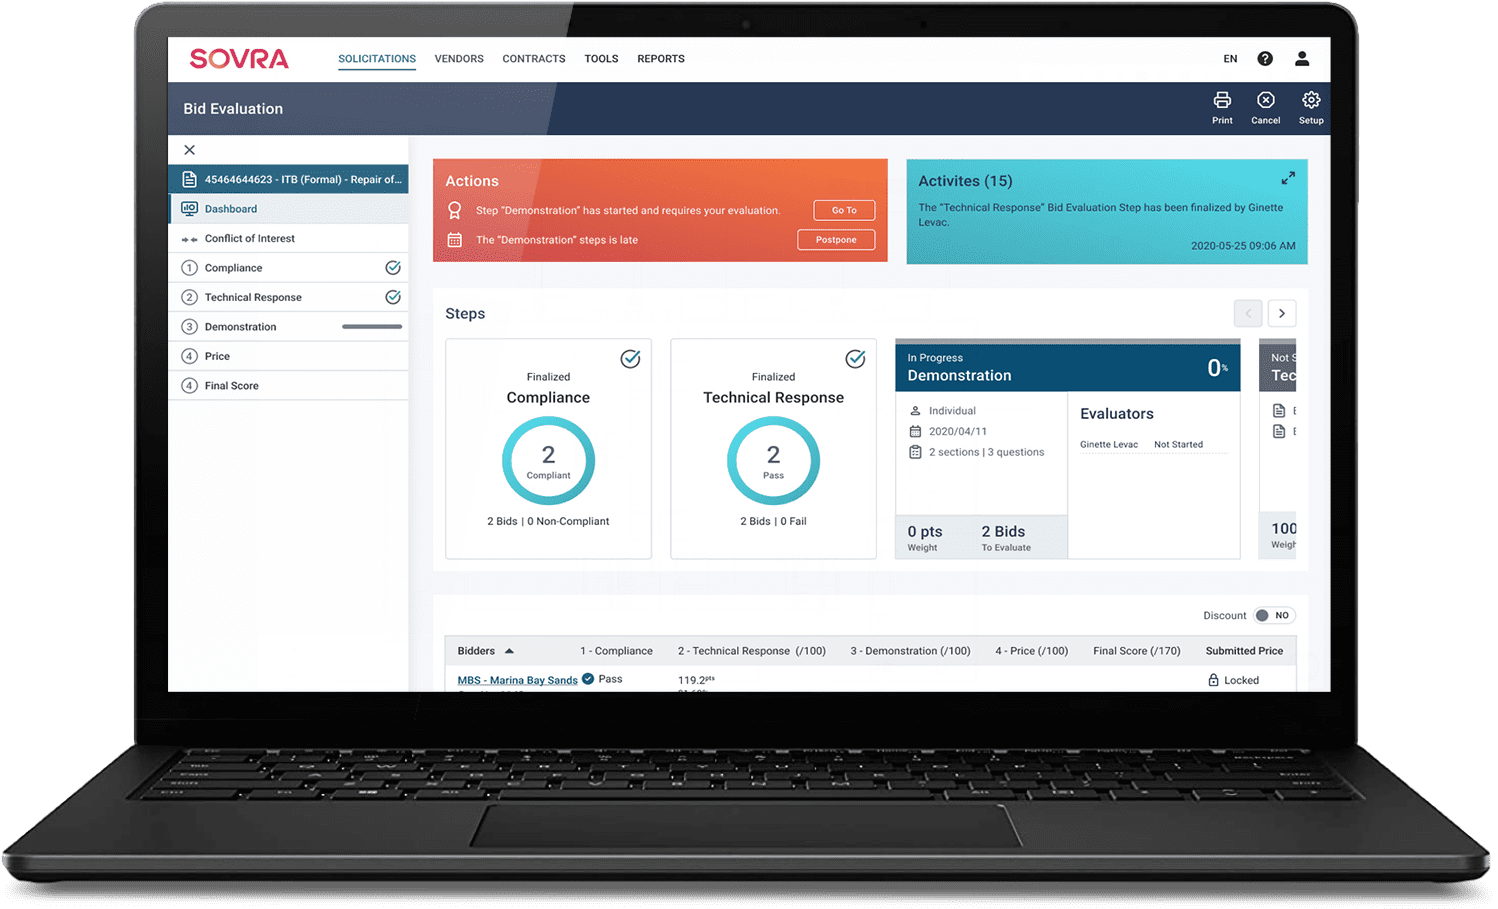Click Technical Response circular progress ring
Image resolution: width=1498 pixels, height=909 pixels.
[773, 461]
